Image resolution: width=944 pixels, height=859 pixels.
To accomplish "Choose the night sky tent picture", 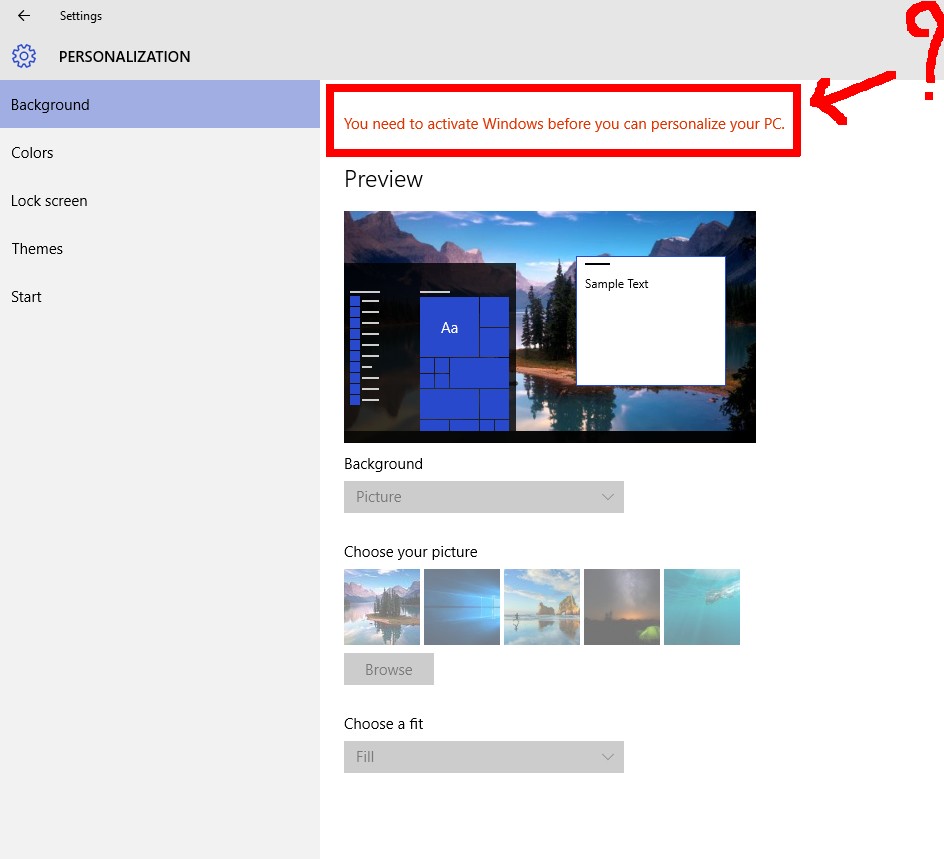I will point(622,607).
